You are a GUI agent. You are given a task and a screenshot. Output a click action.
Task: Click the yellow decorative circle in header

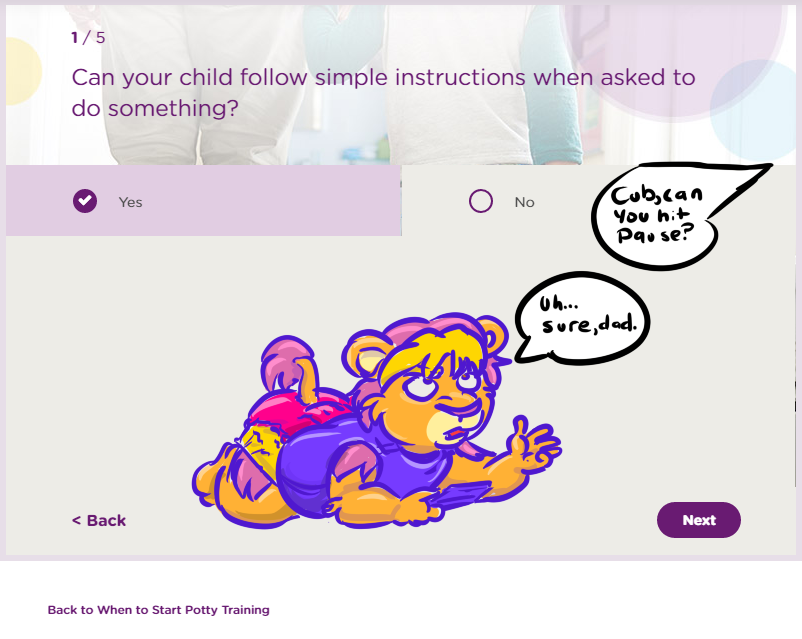18,70
